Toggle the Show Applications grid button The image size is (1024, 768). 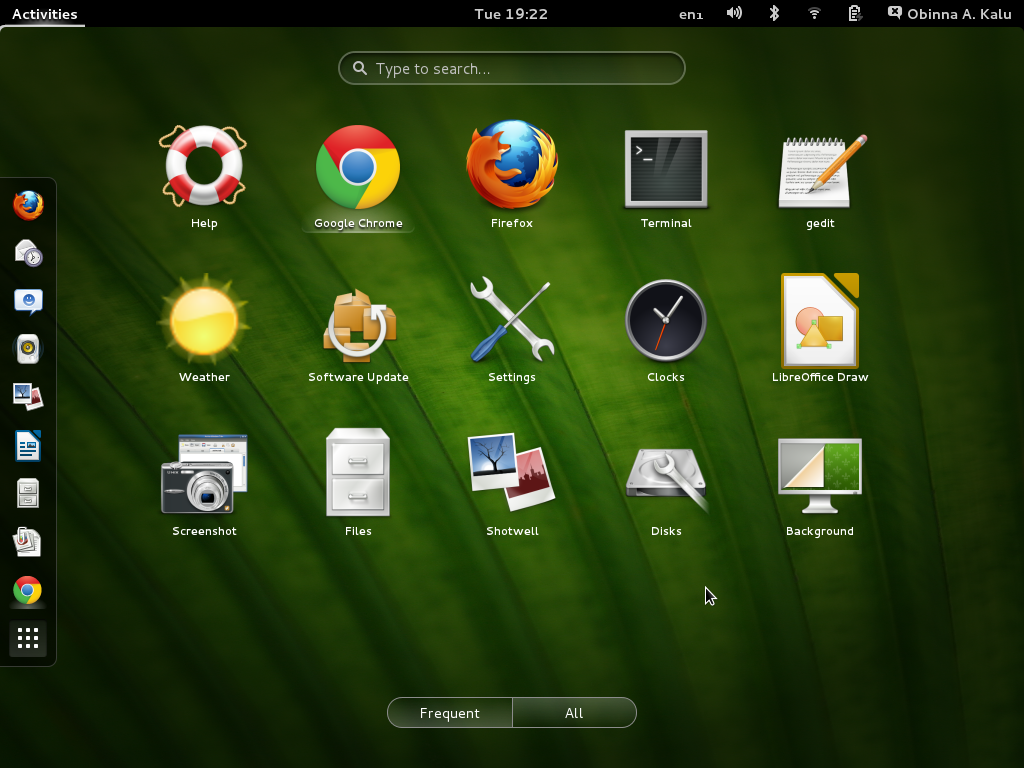(x=28, y=639)
